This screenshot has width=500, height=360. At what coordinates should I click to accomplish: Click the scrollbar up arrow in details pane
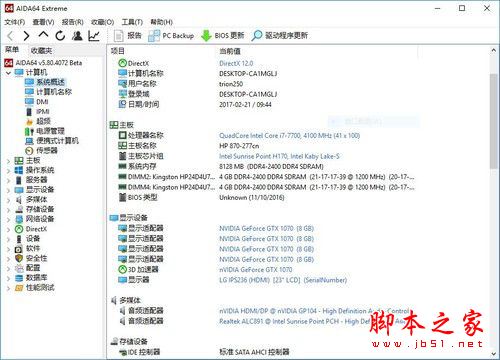[x=493, y=51]
